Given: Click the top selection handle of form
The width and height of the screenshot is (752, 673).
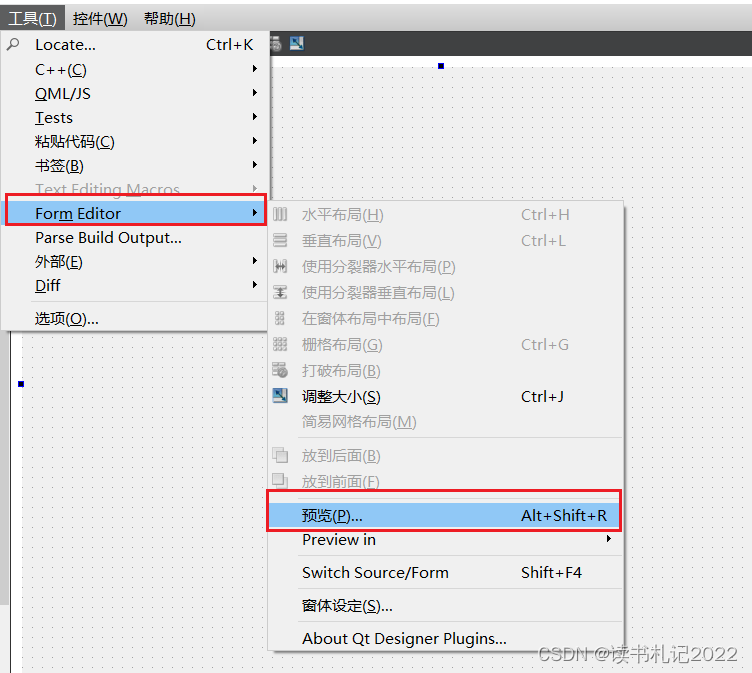Looking at the screenshot, I should [441, 66].
